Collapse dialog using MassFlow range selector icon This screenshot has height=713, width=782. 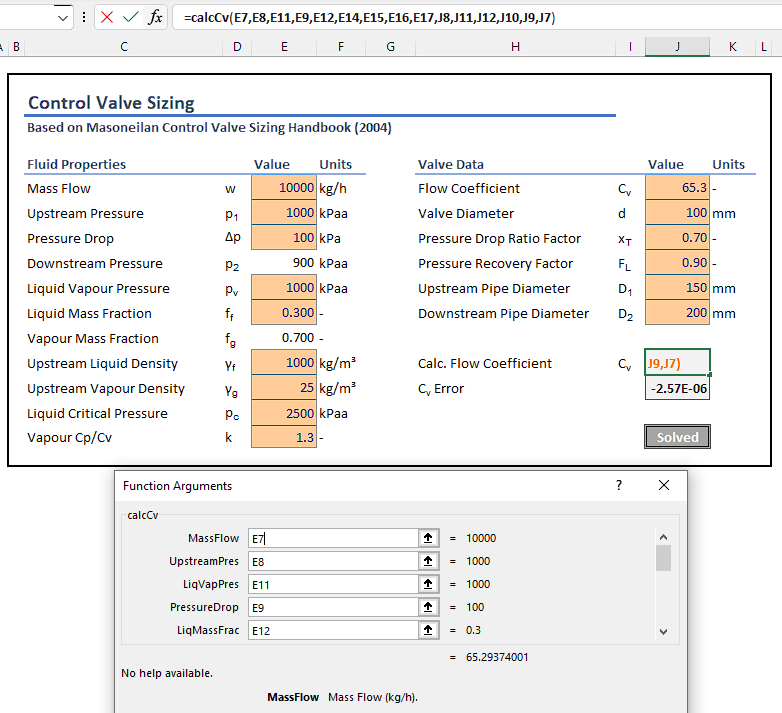coord(429,538)
